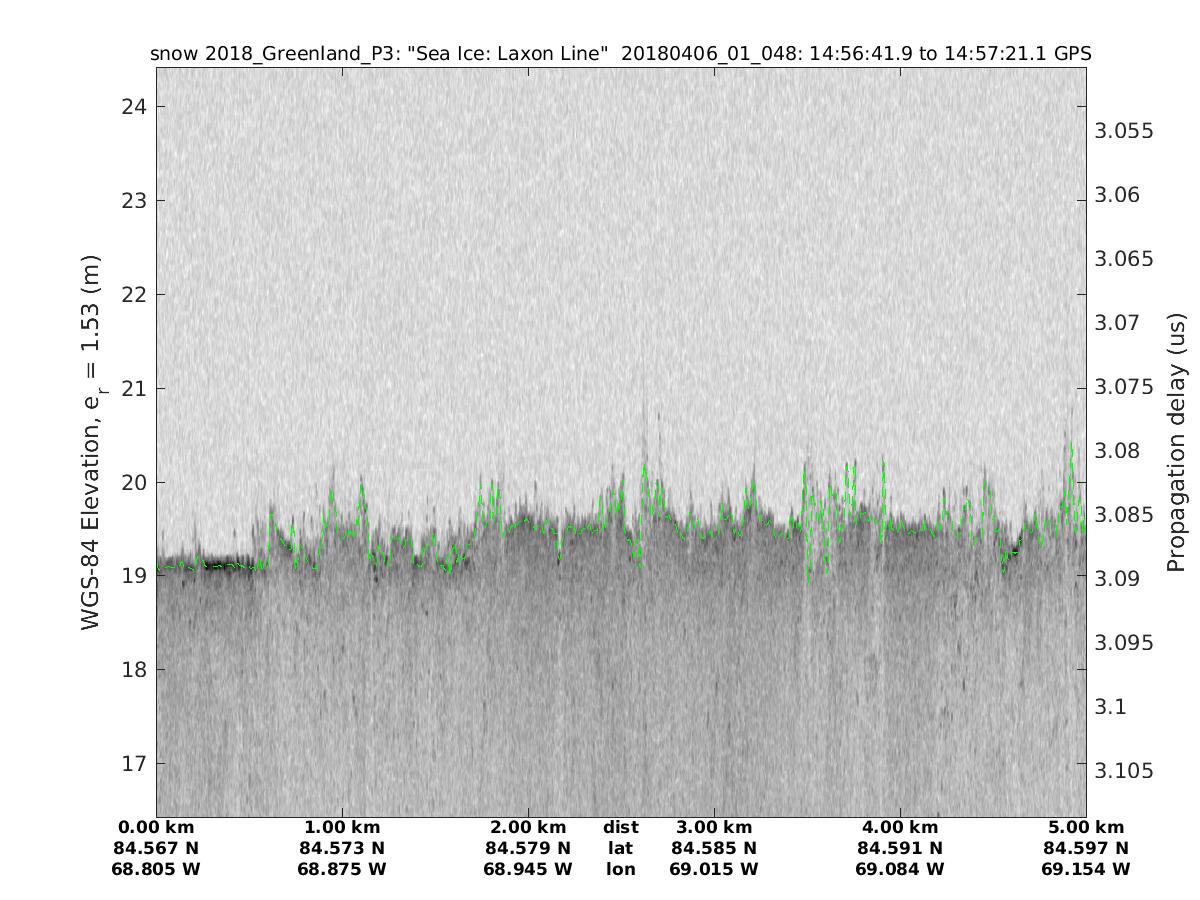Select the 84.585 N latitude label
1200x900 pixels.
point(714,849)
